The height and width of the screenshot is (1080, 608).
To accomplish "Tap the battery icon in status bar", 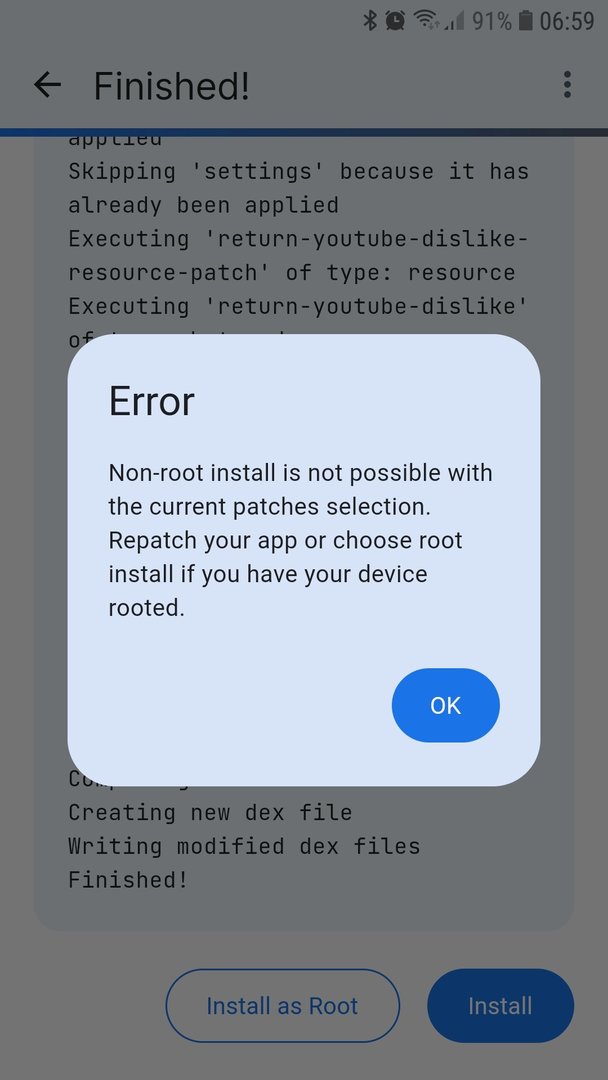I will (x=526, y=21).
